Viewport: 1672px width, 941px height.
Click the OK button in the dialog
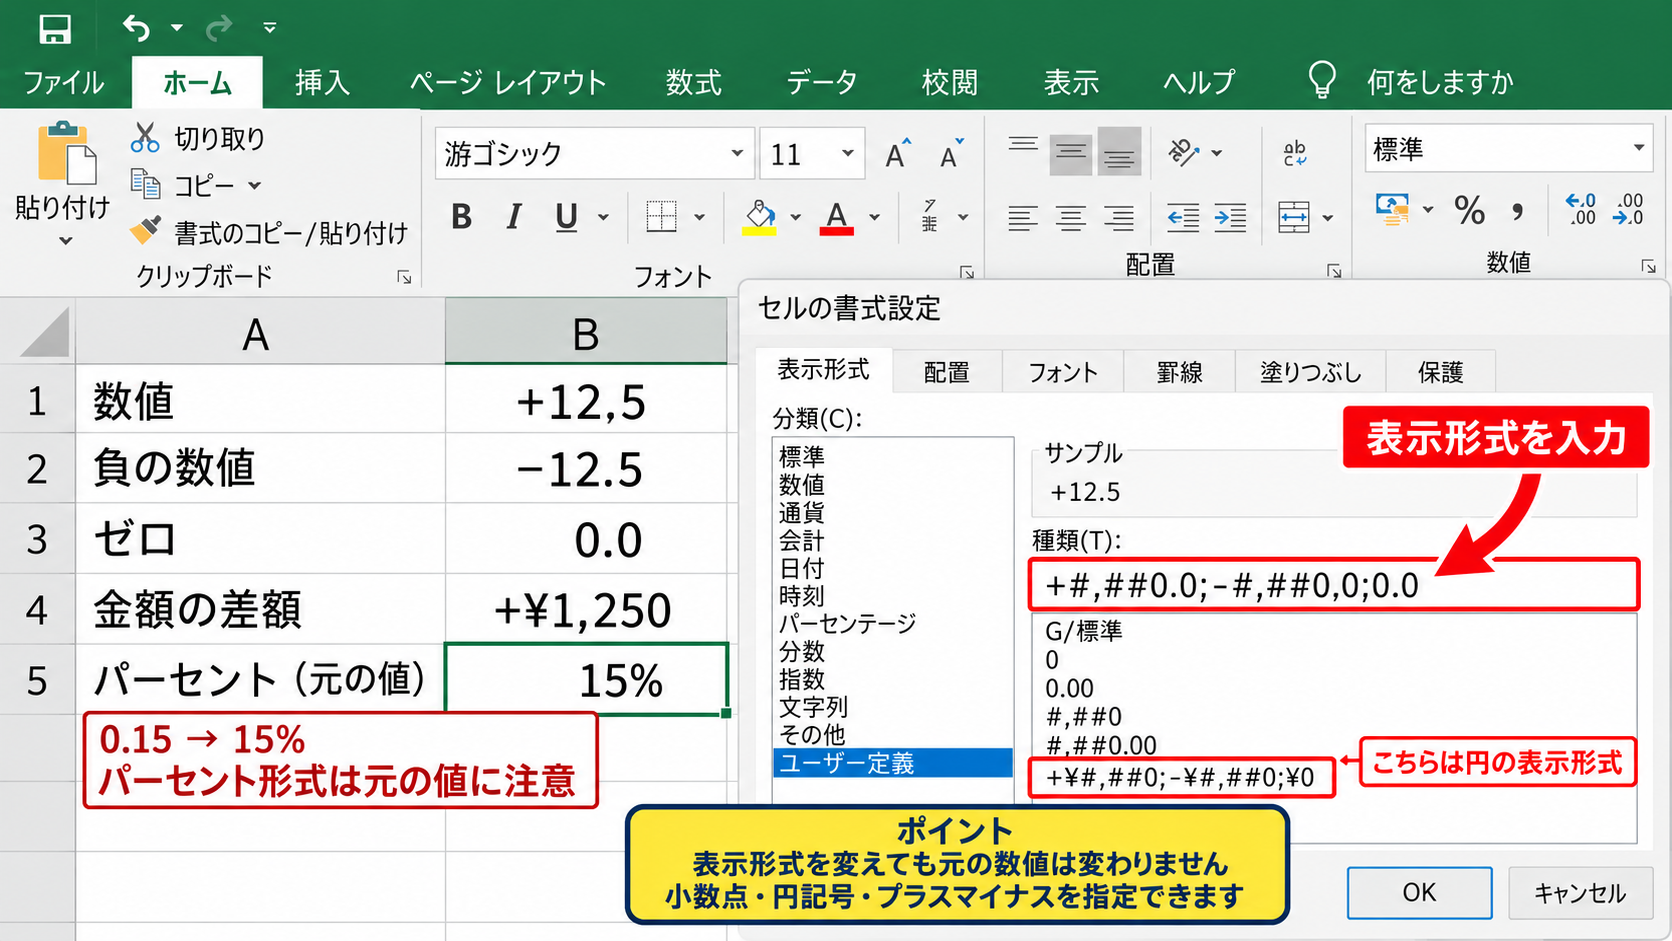click(x=1419, y=892)
